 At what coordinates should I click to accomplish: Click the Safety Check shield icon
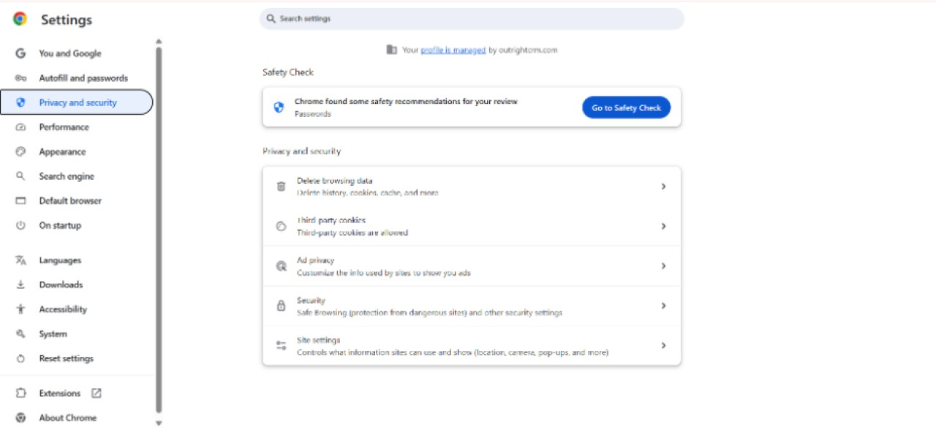pos(279,107)
